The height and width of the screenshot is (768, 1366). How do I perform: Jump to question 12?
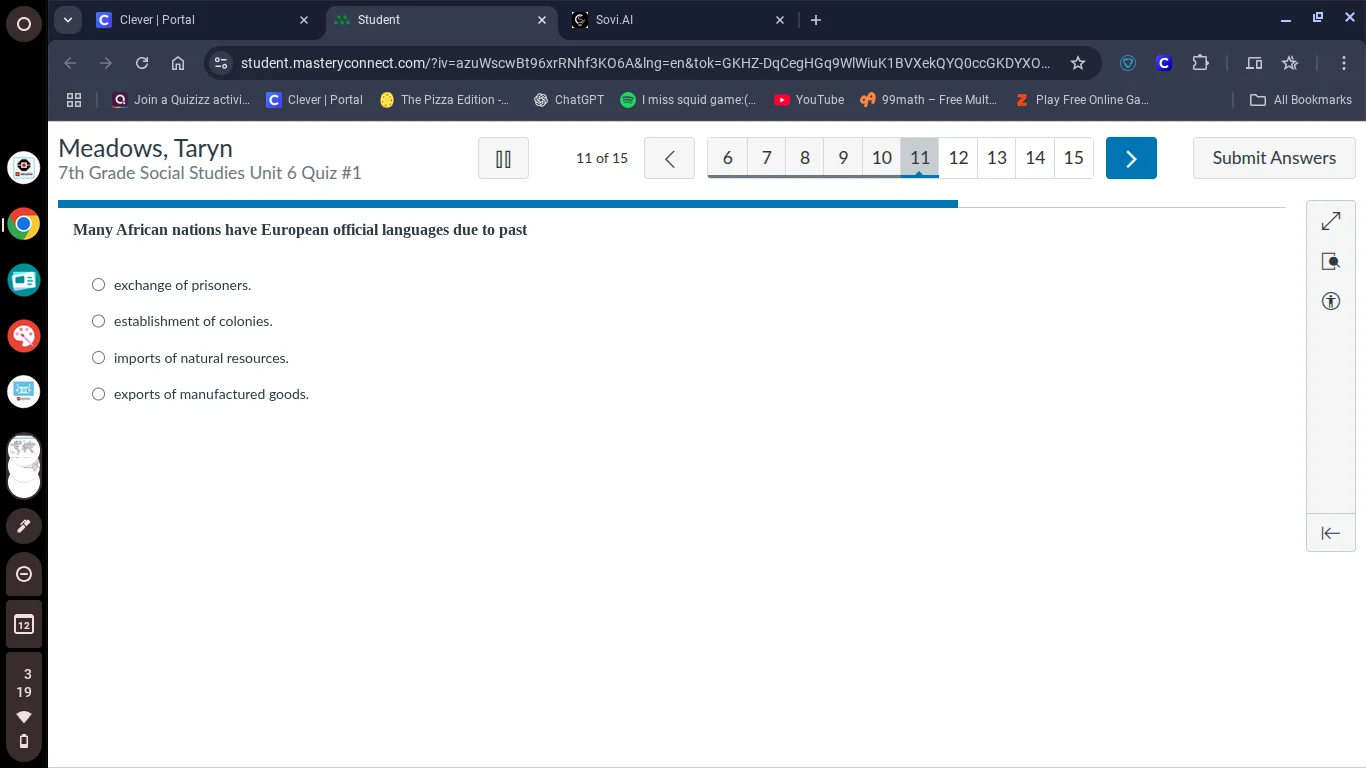[x=958, y=158]
